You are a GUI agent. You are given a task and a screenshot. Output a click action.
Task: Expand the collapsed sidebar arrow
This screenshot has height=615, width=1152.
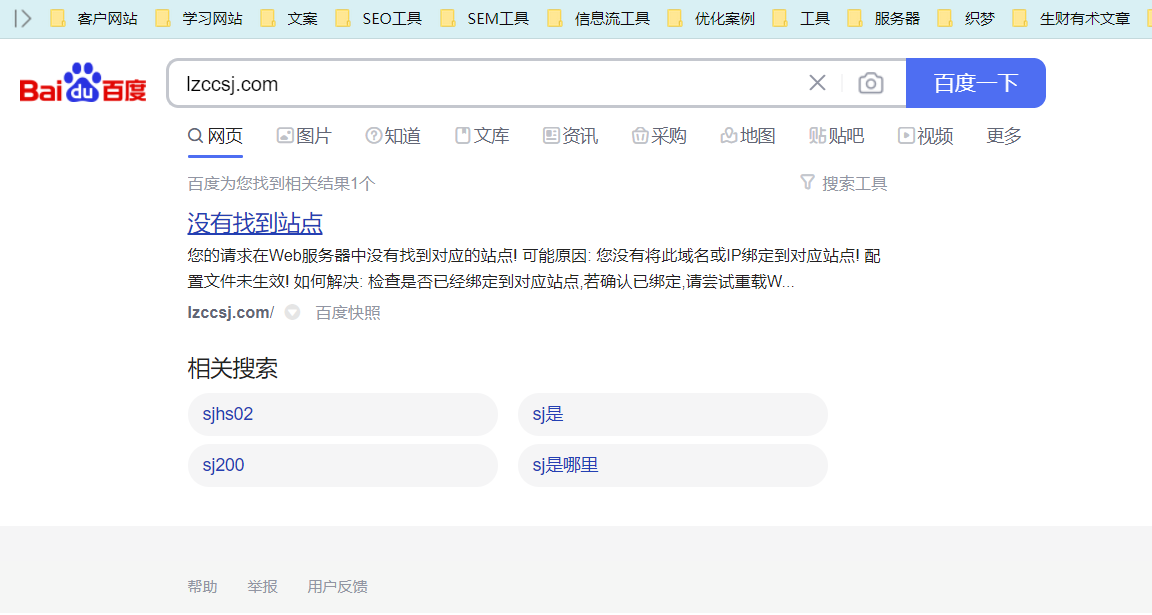pos(22,17)
